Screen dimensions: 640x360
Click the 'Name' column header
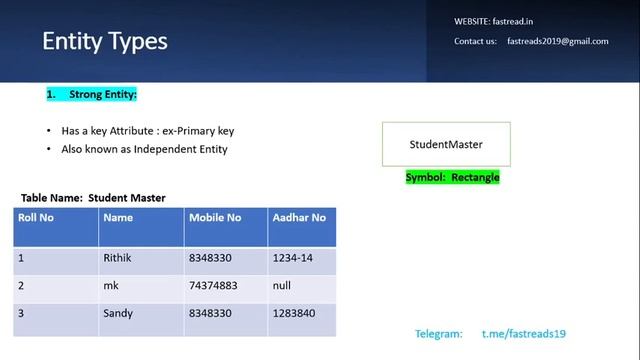pos(141,227)
